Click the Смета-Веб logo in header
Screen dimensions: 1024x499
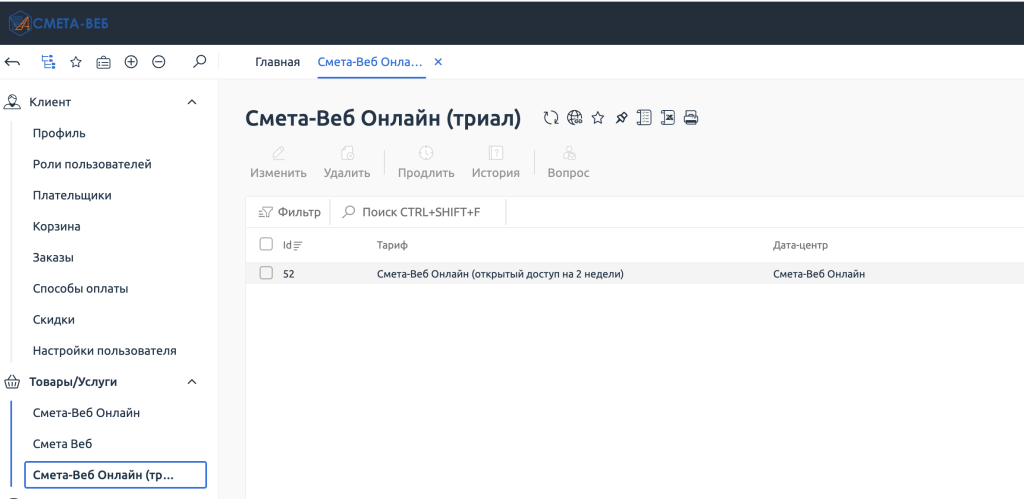pyautogui.click(x=58, y=24)
